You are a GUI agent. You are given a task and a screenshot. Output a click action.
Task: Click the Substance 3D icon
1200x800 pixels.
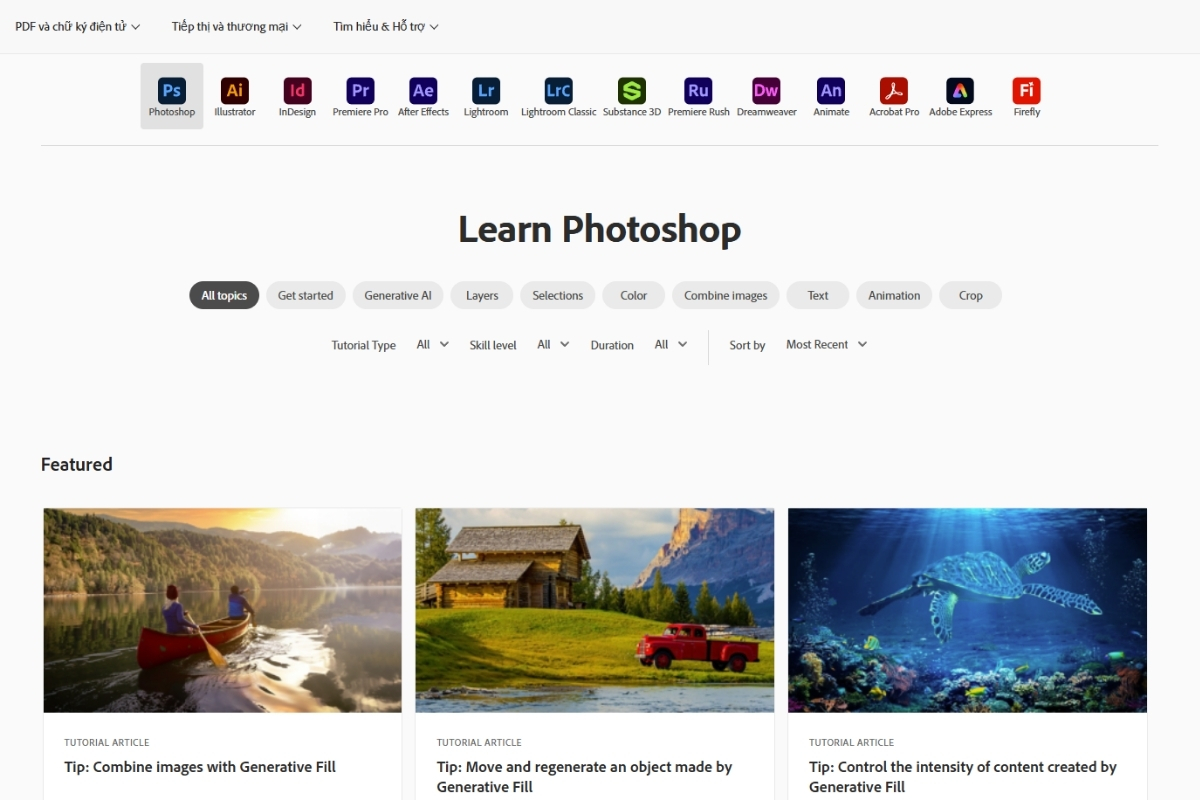pyautogui.click(x=631, y=96)
